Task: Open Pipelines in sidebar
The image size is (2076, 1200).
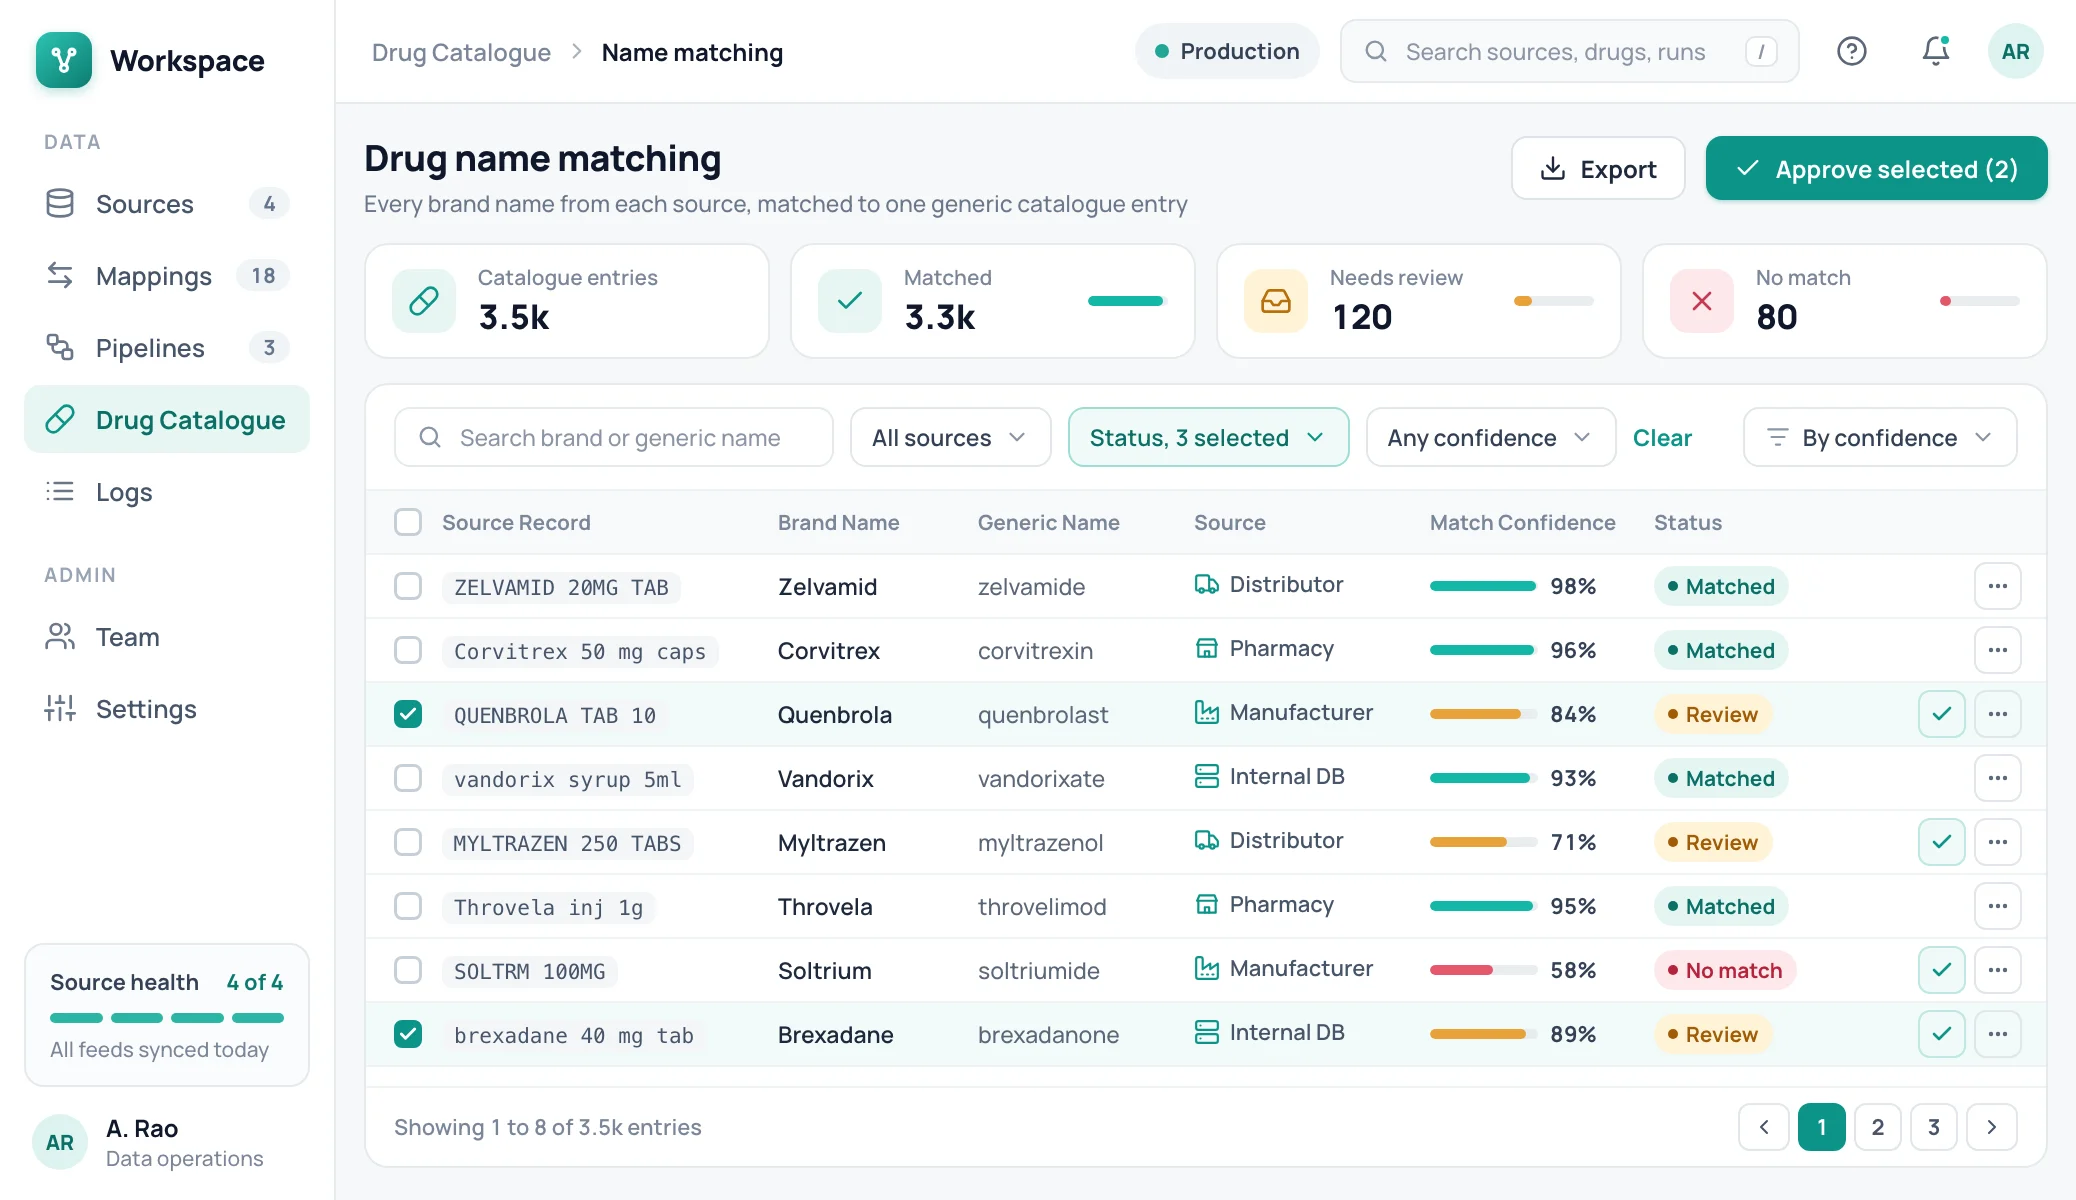Action: (167, 348)
